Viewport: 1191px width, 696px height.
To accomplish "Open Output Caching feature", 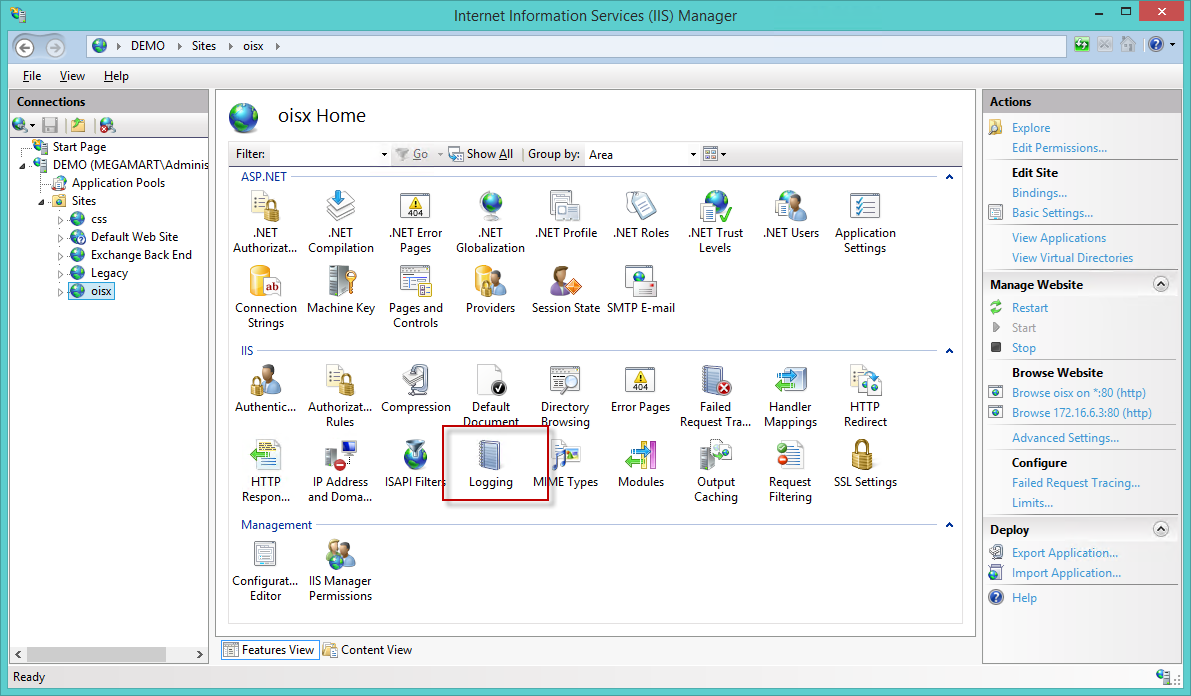I will 716,471.
